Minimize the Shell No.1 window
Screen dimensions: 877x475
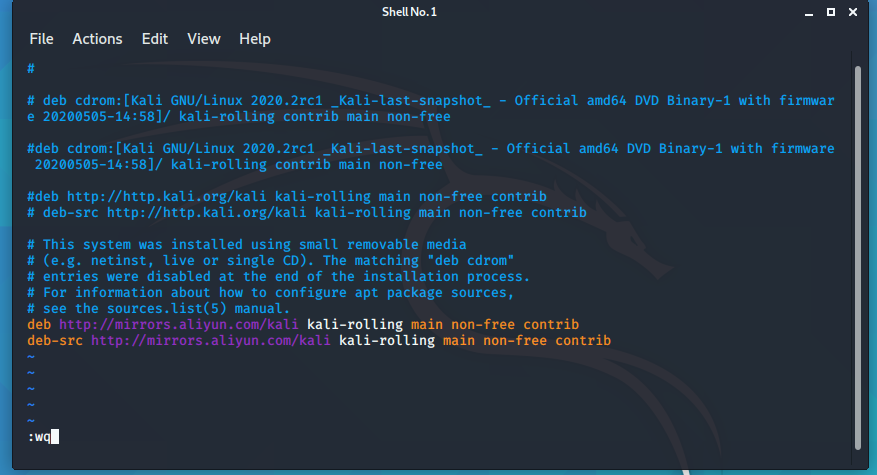point(809,12)
